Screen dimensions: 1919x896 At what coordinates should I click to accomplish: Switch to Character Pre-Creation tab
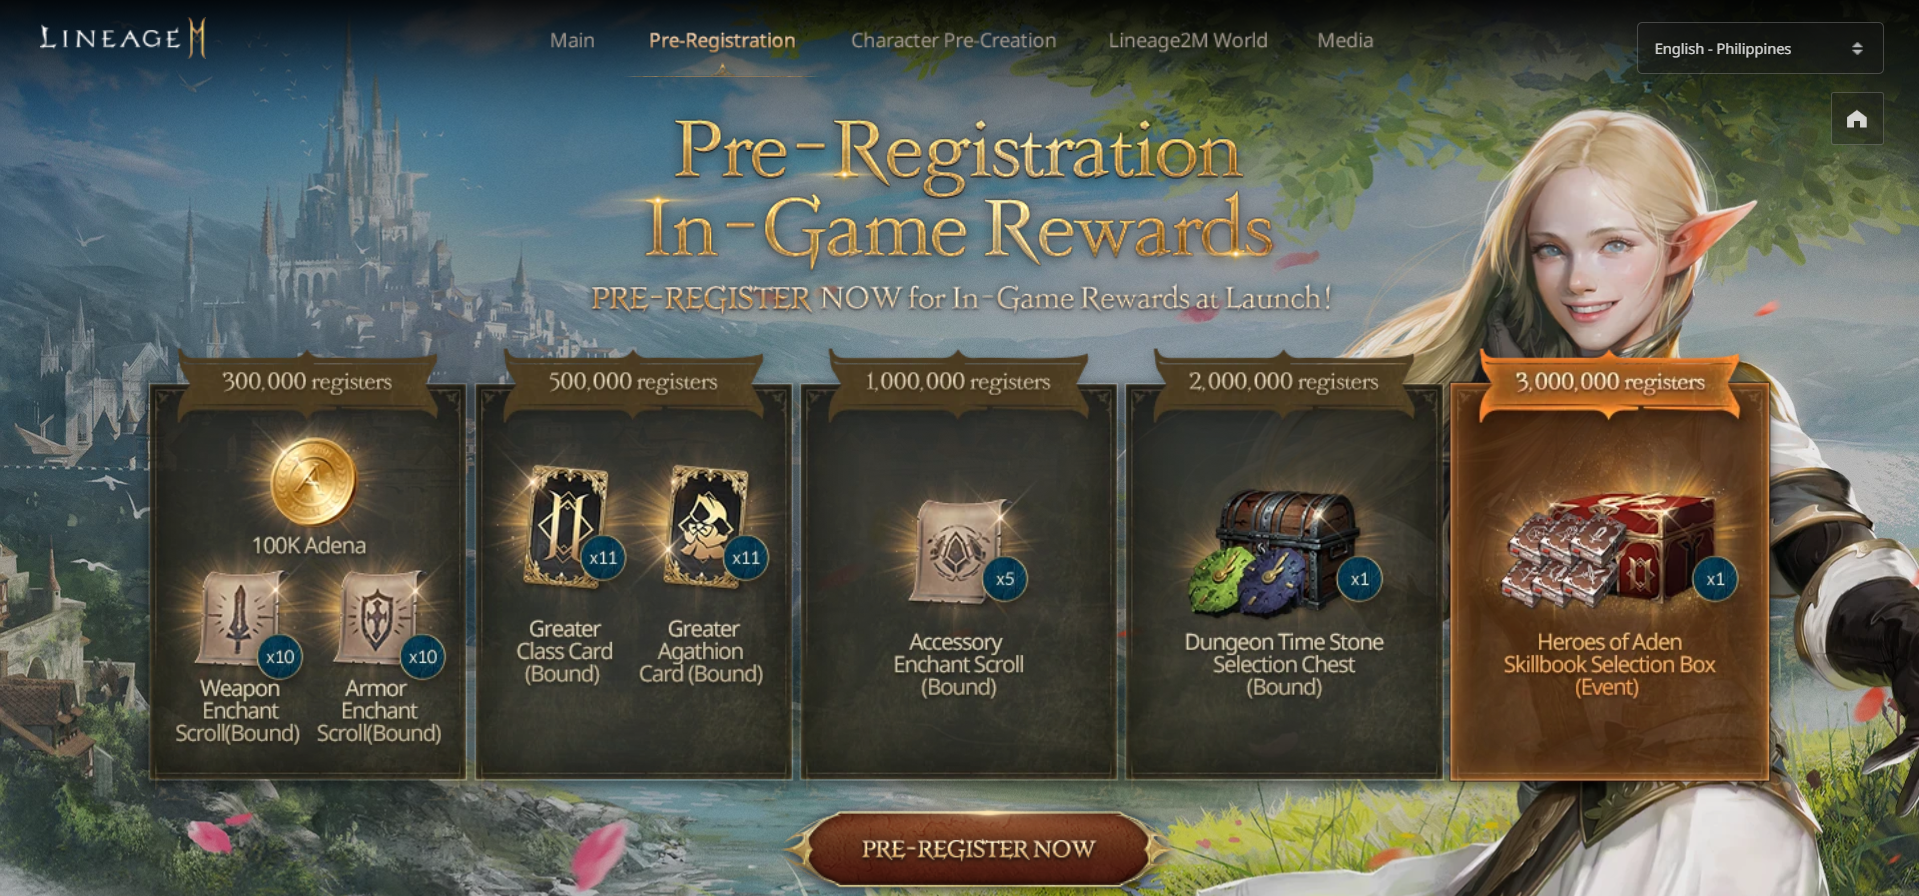pyautogui.click(x=953, y=40)
